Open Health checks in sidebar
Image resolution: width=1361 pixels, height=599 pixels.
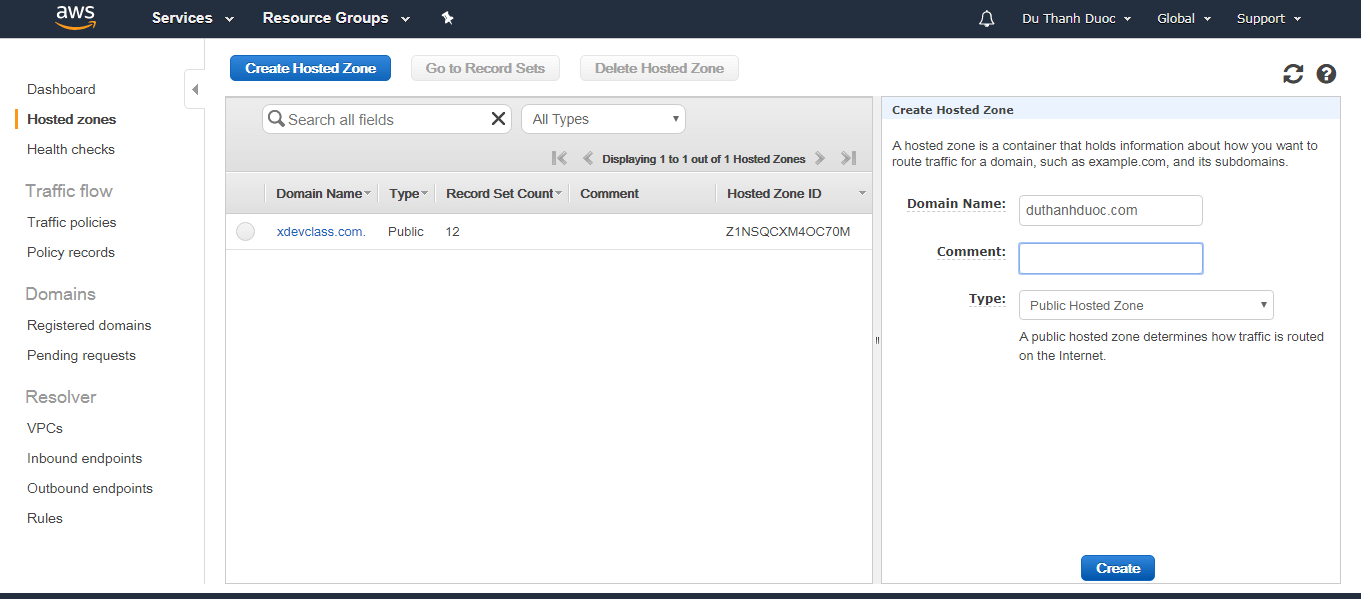click(x=71, y=149)
